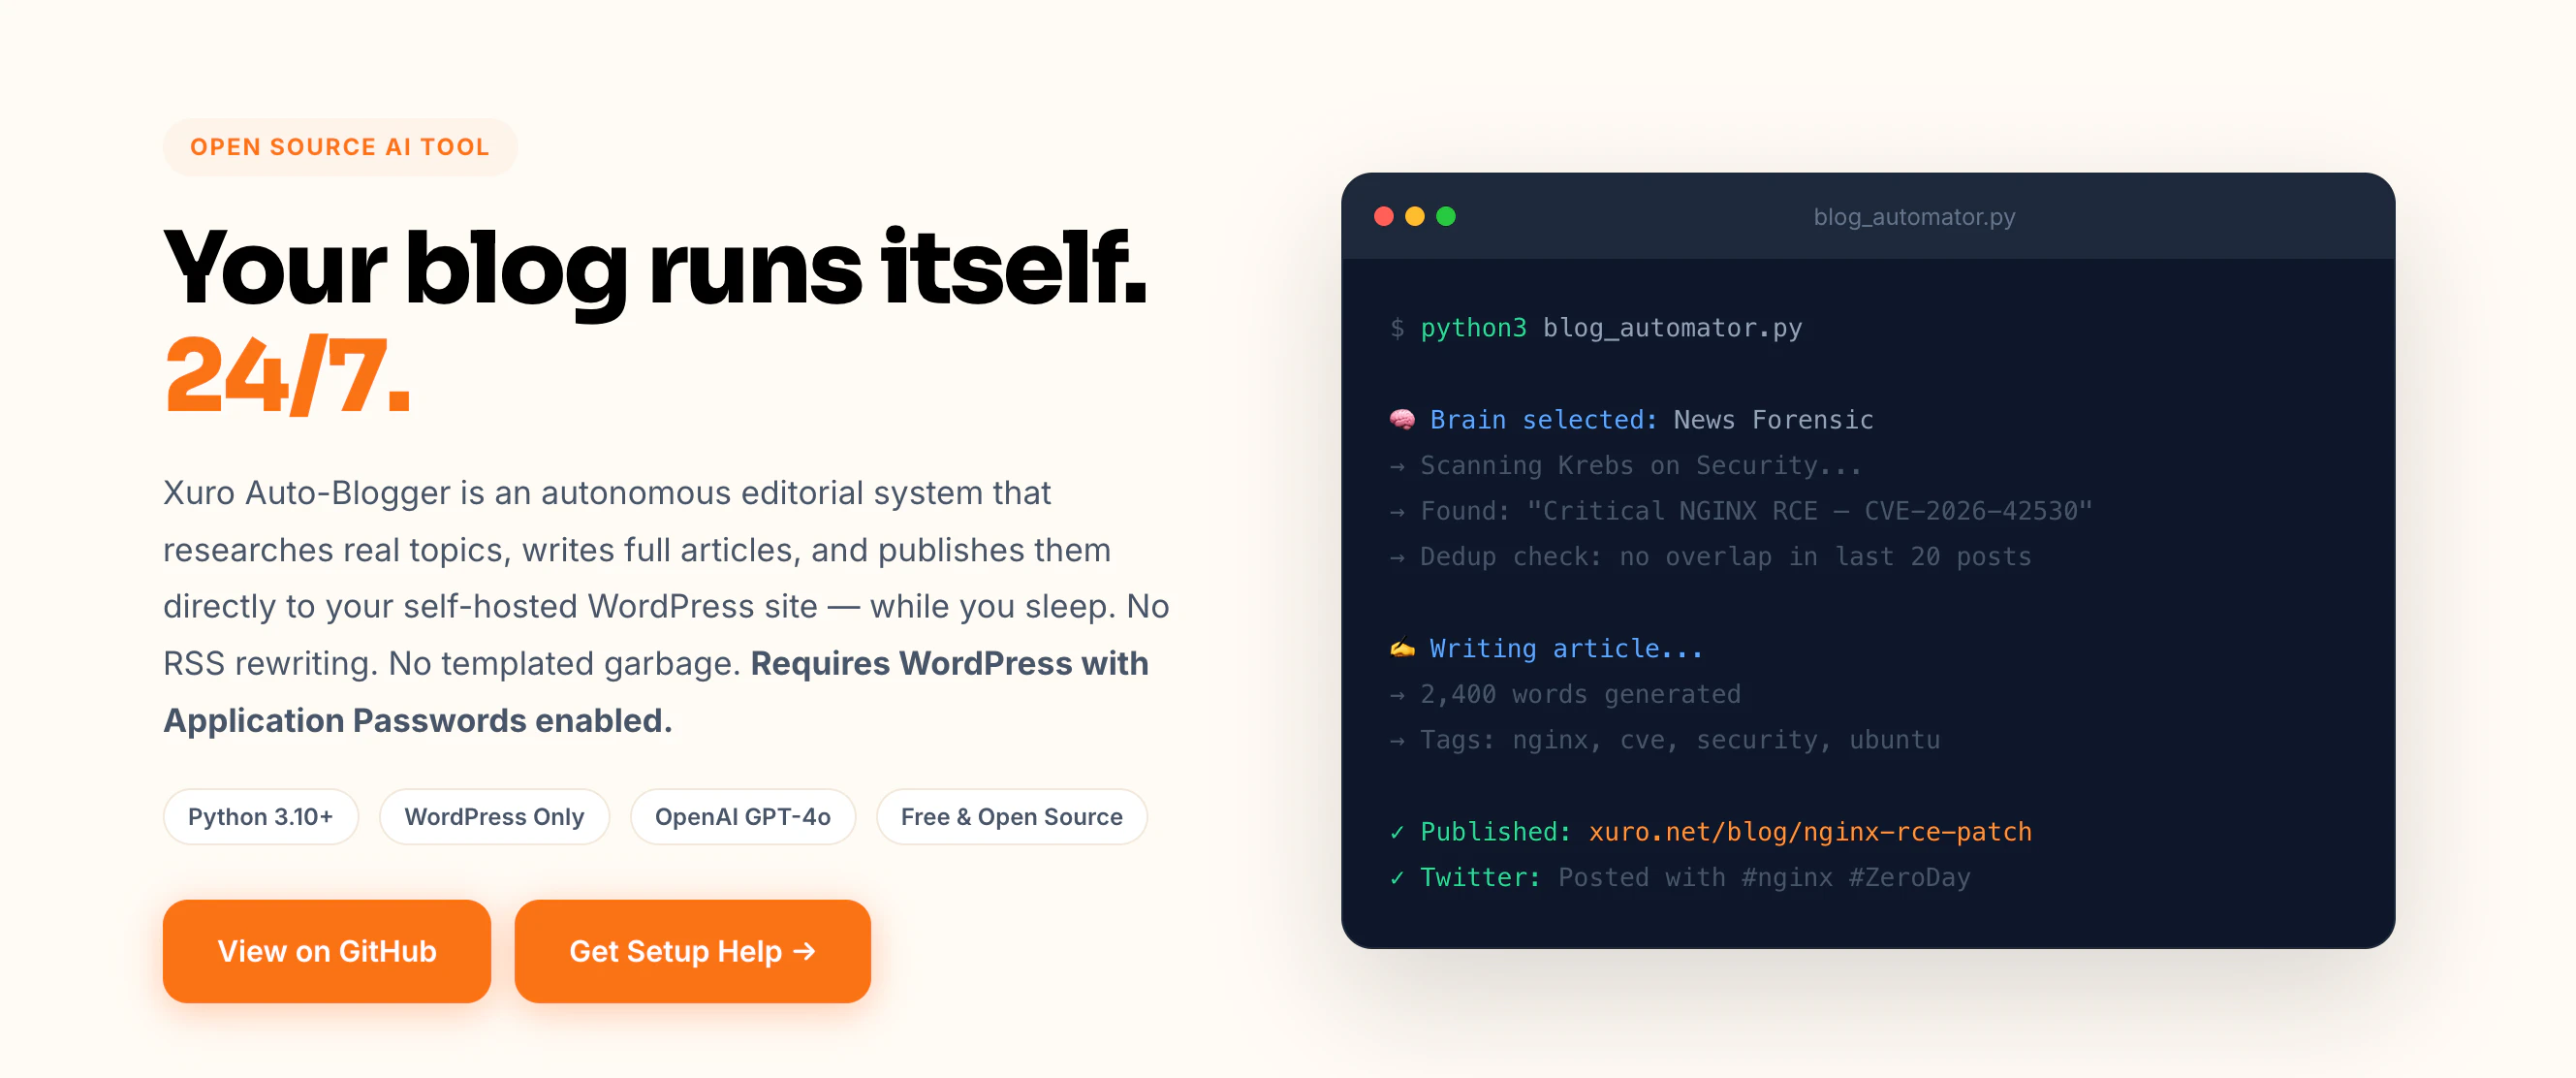The image size is (2576, 1078).
Task: Select the WordPress Only pill
Action: coord(494,817)
